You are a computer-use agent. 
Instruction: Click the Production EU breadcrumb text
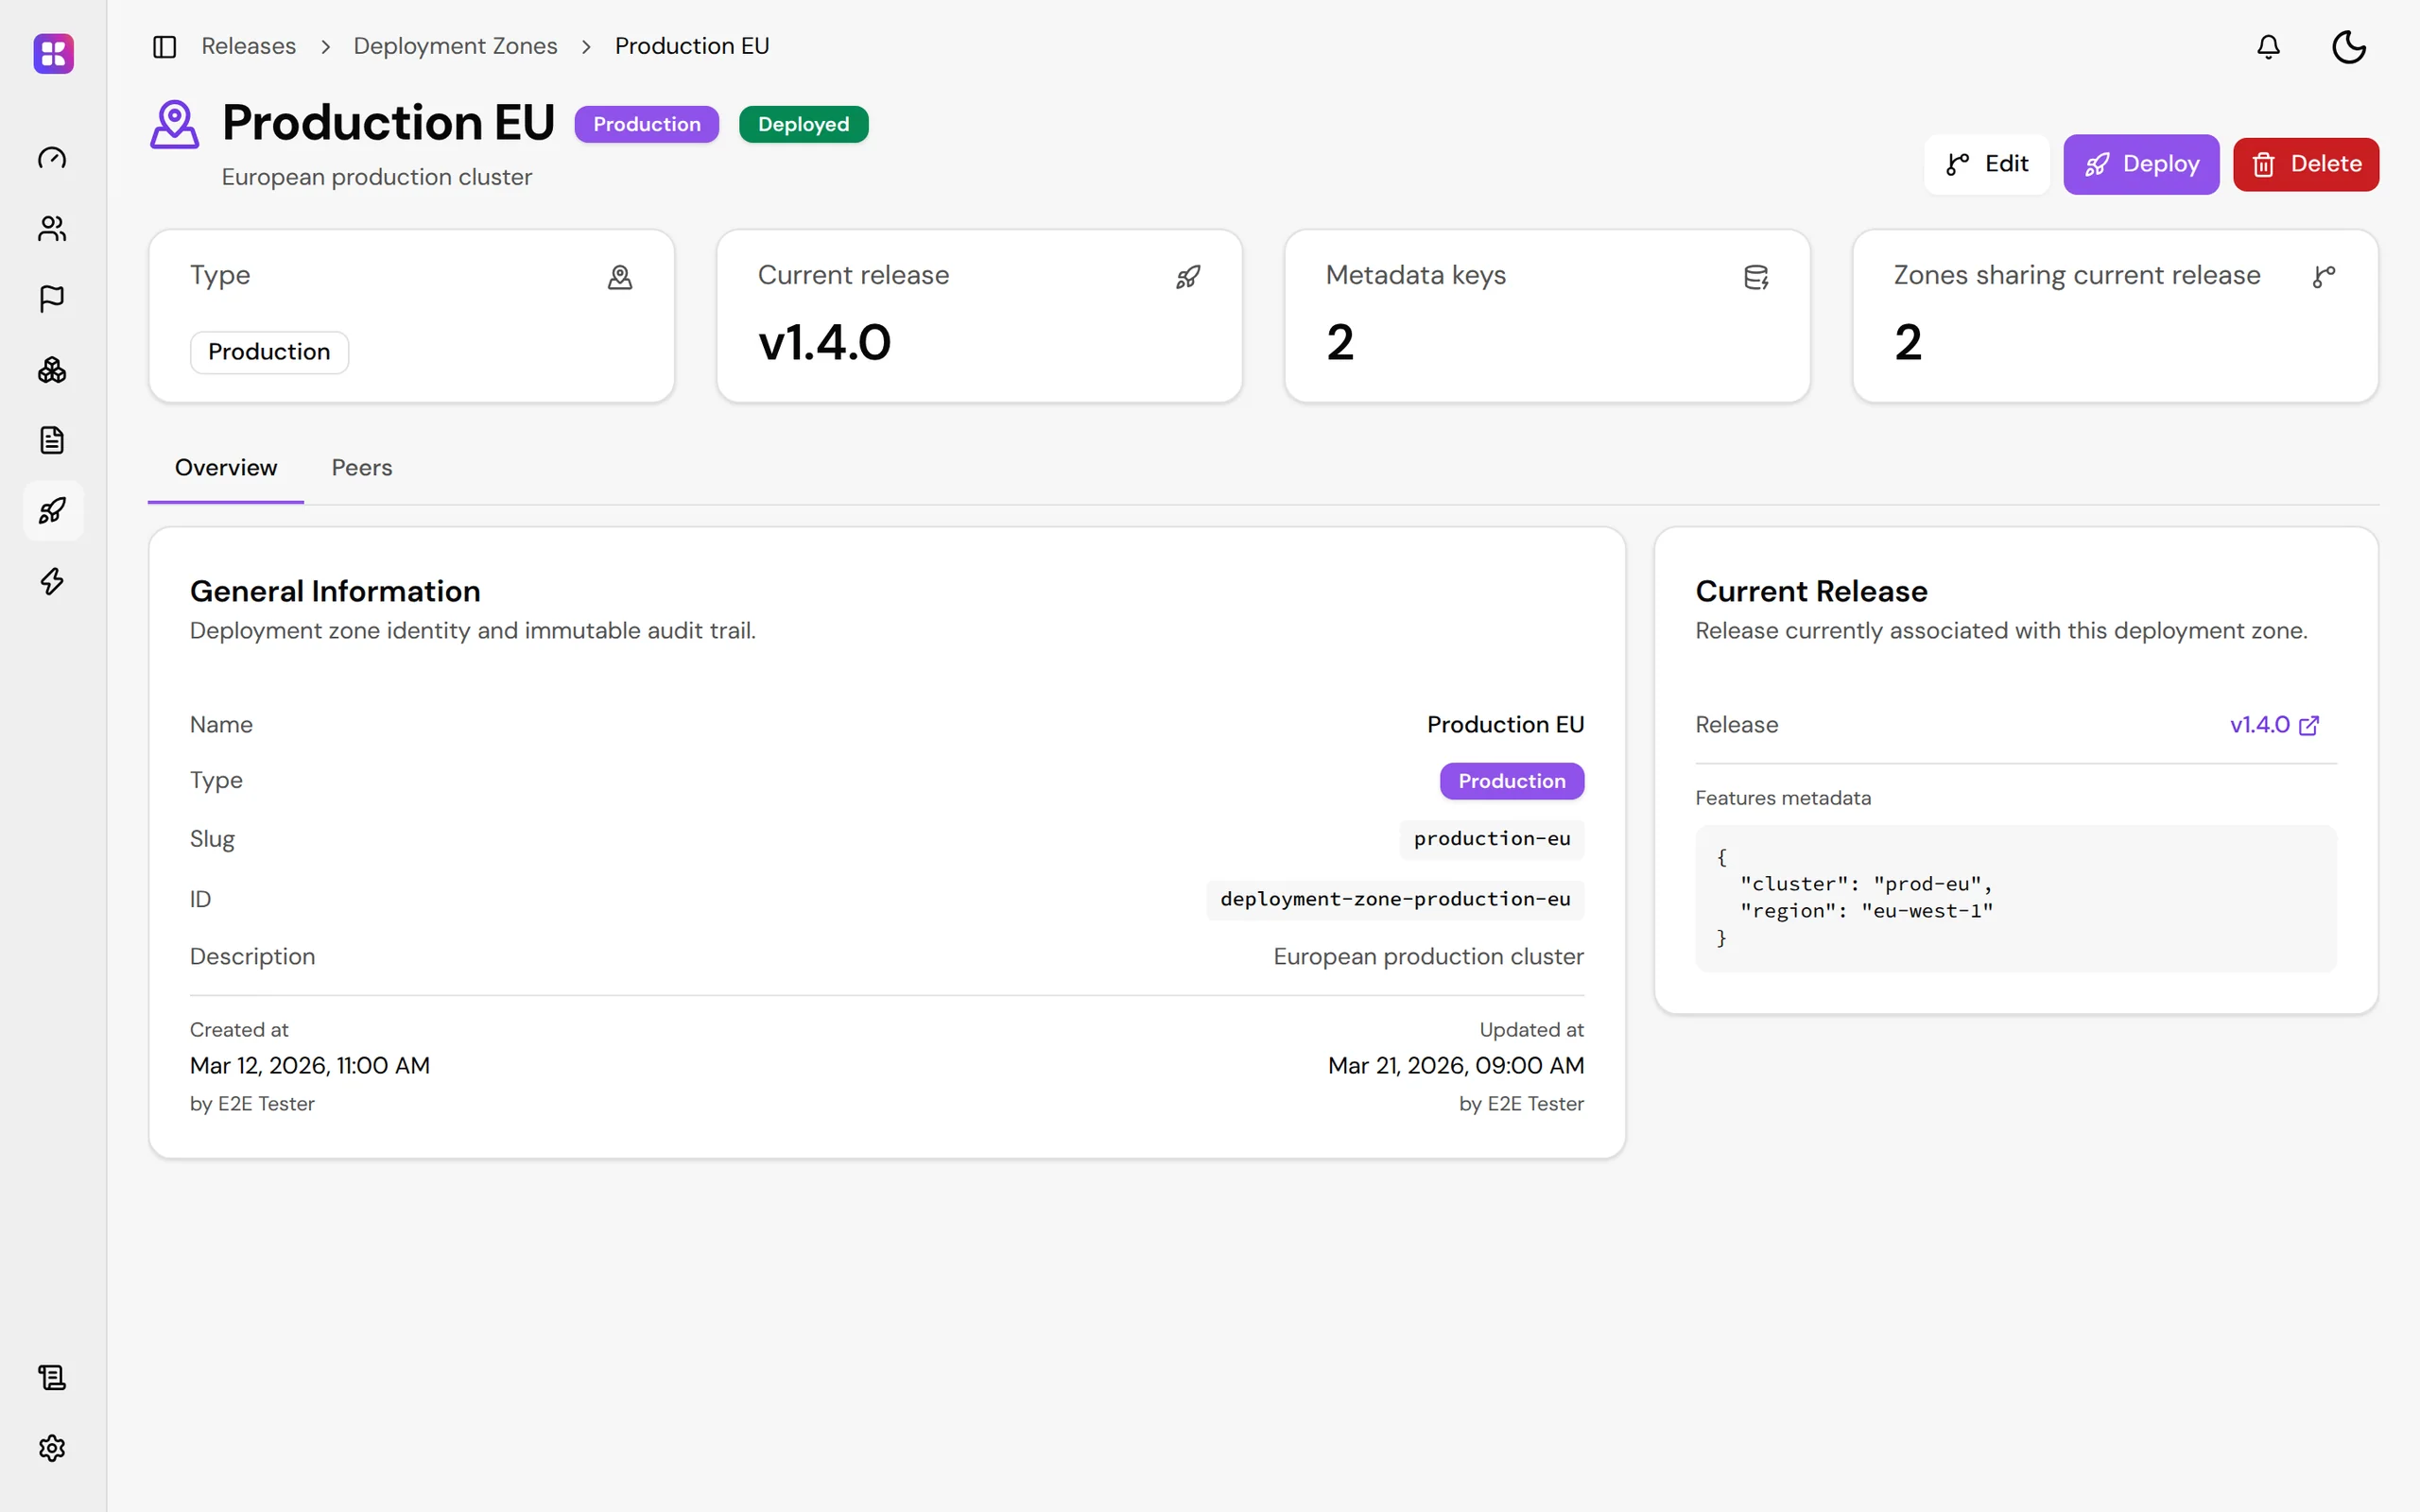pyautogui.click(x=692, y=46)
